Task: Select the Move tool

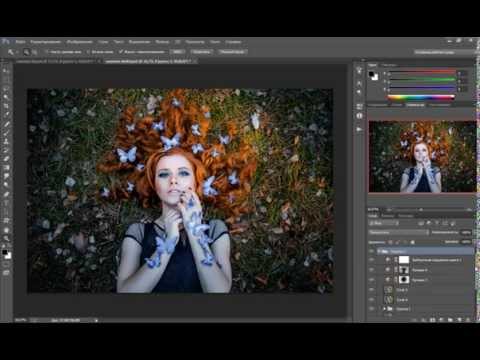Action: (x=6, y=71)
